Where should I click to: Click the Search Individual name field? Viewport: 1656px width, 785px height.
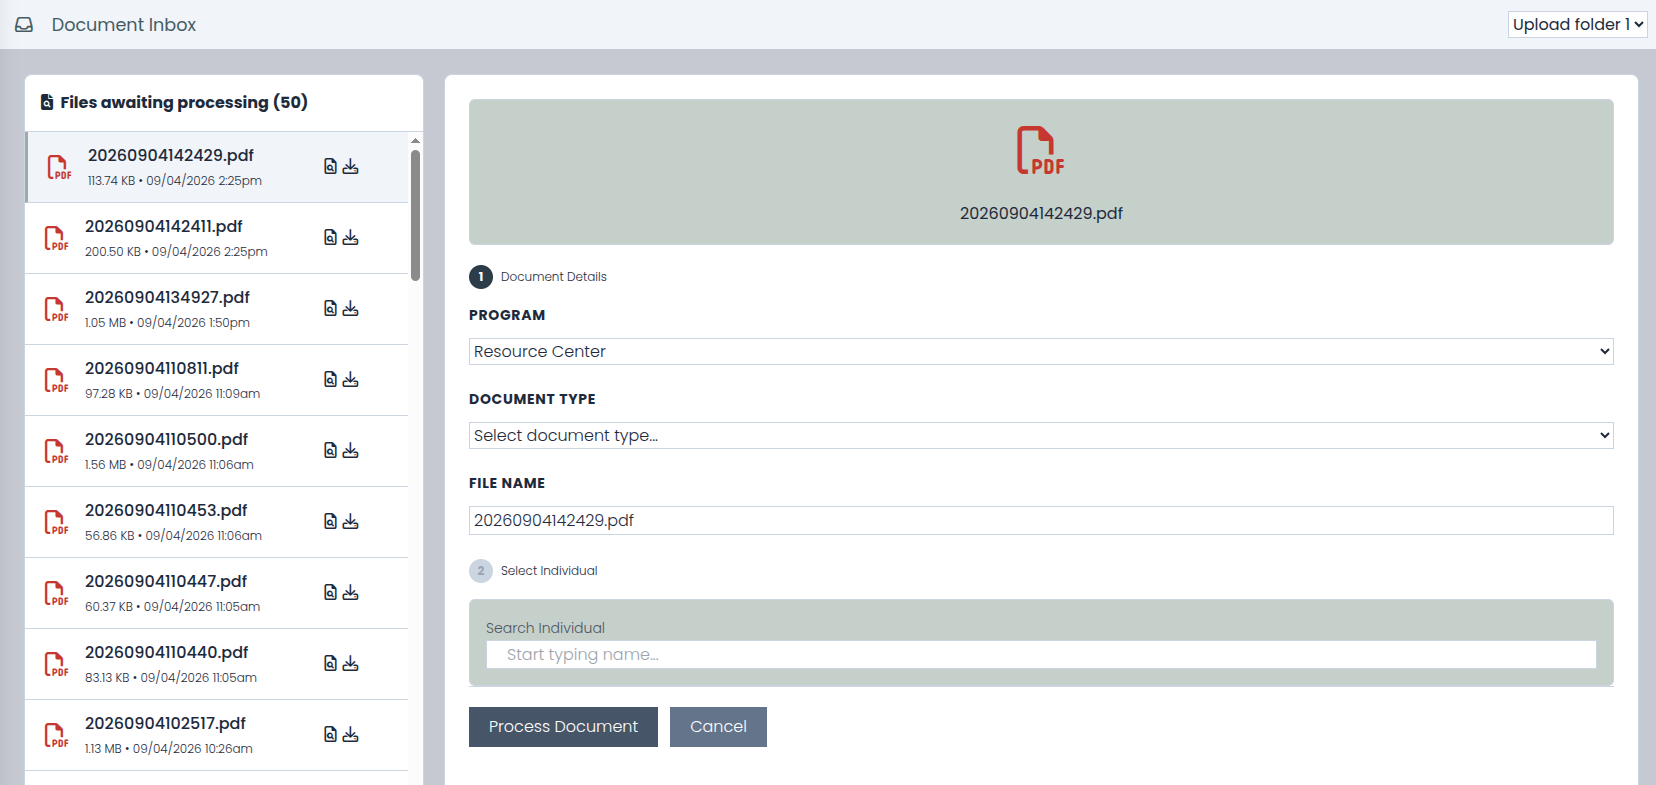tap(1041, 654)
